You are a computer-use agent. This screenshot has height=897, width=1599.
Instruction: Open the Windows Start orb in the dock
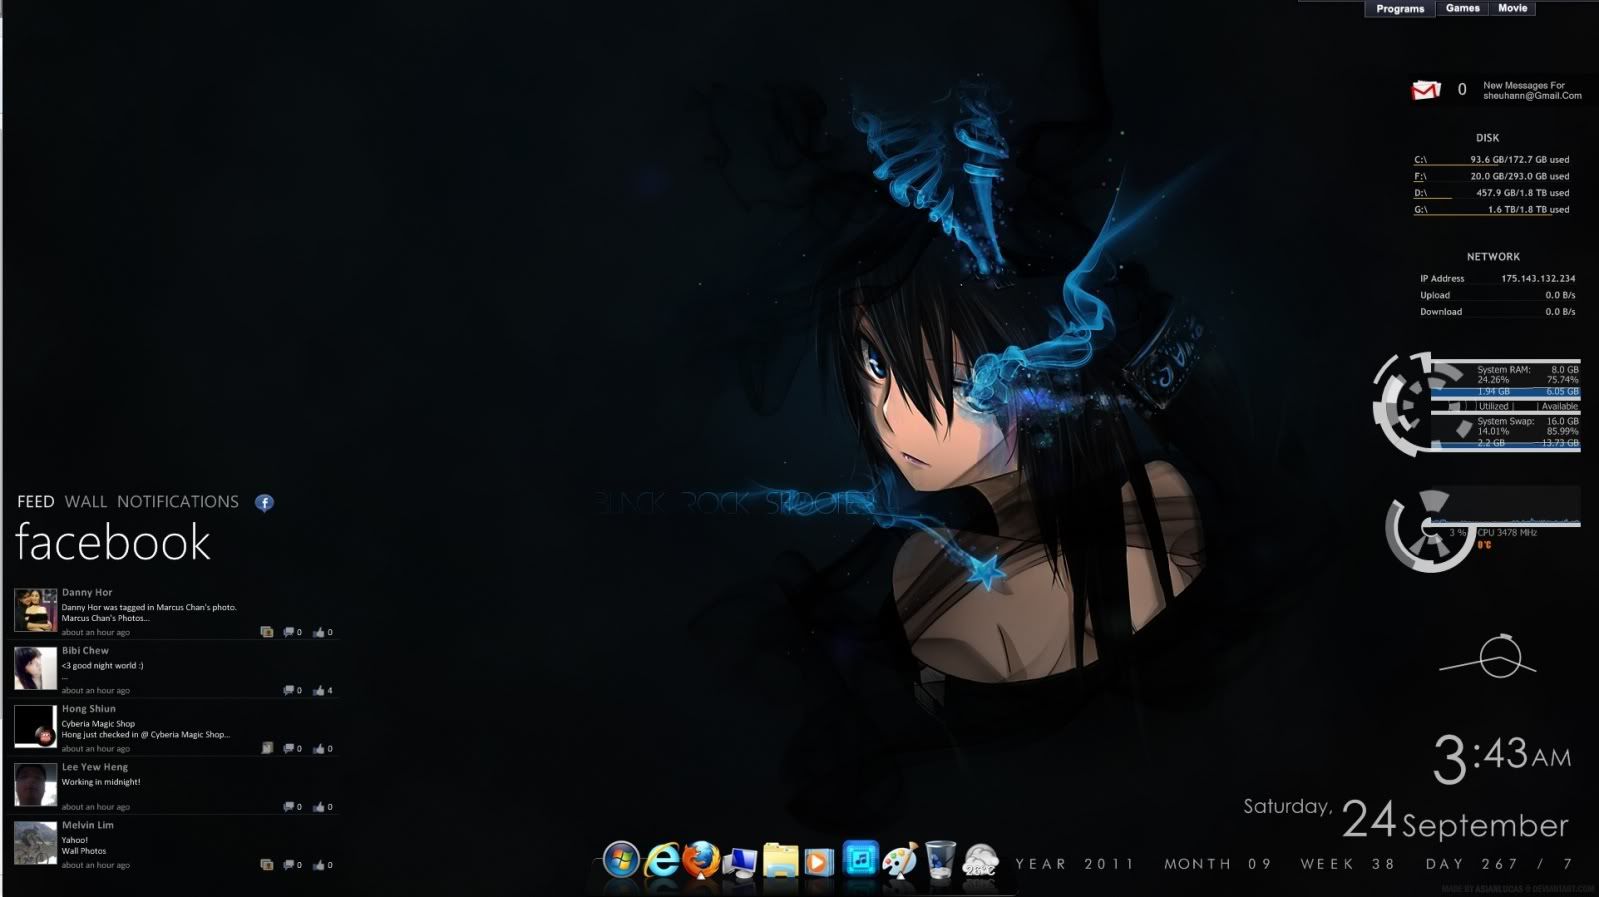621,860
